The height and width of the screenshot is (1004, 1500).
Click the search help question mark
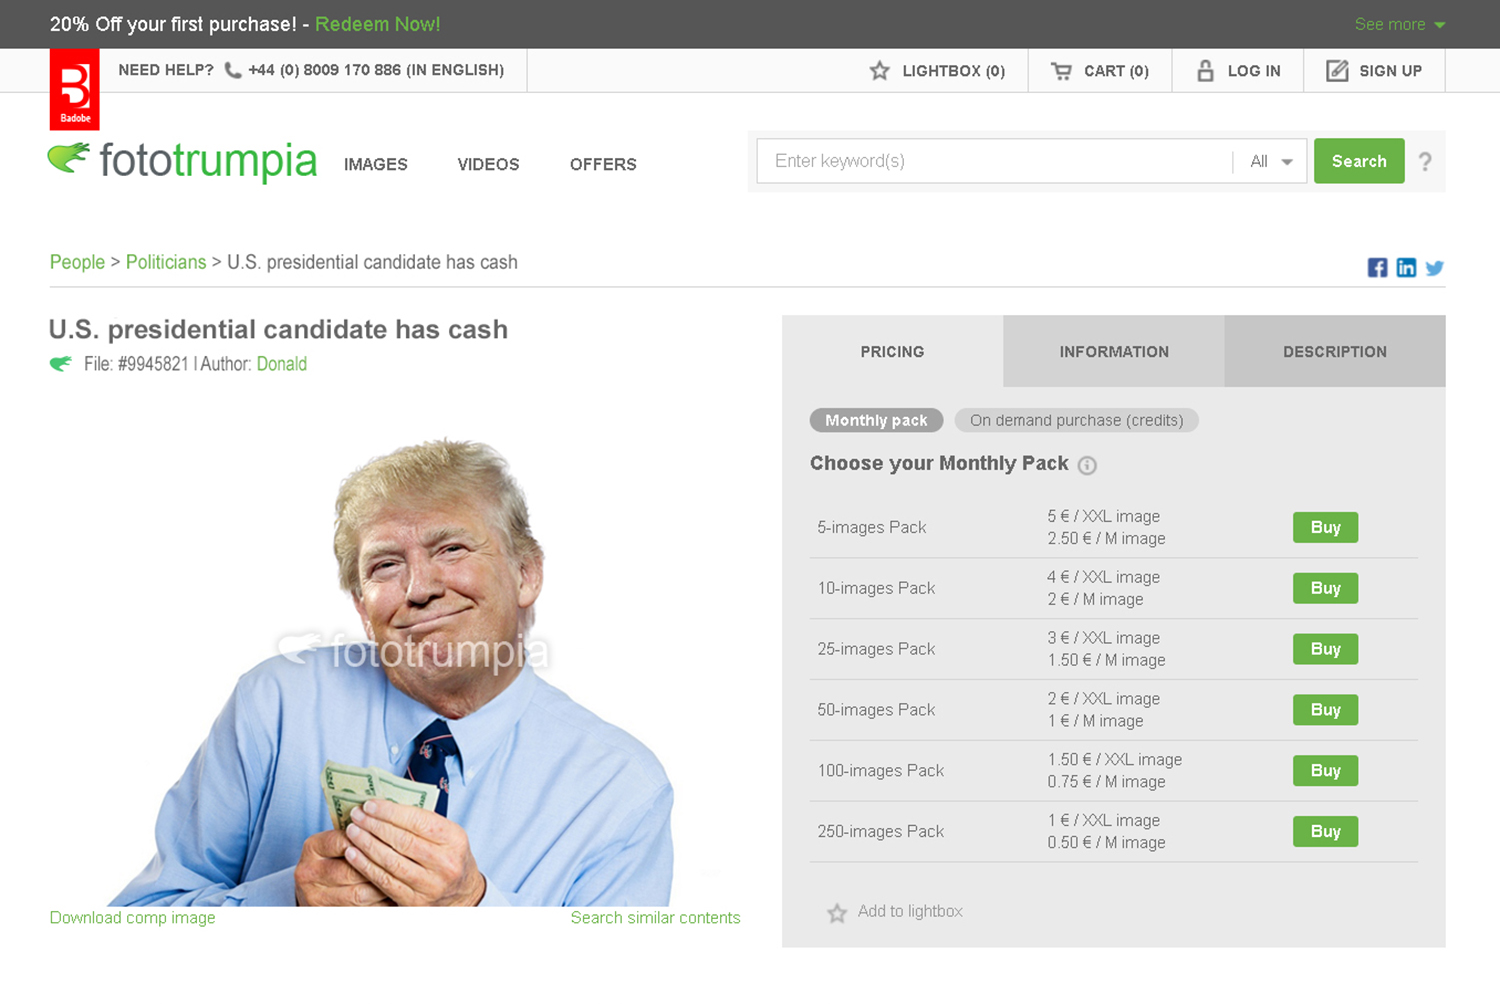[x=1425, y=162]
